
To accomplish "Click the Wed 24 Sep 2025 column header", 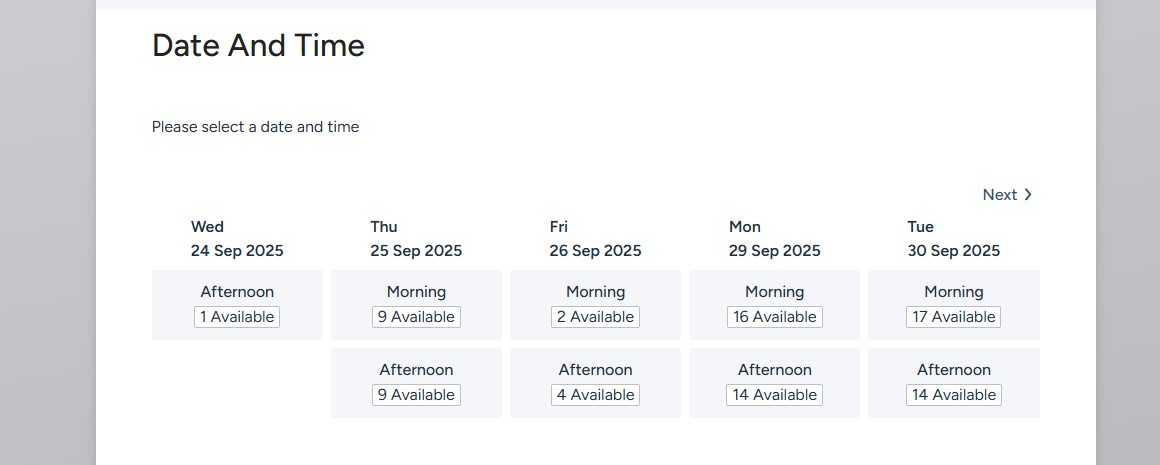I will click(237, 239).
